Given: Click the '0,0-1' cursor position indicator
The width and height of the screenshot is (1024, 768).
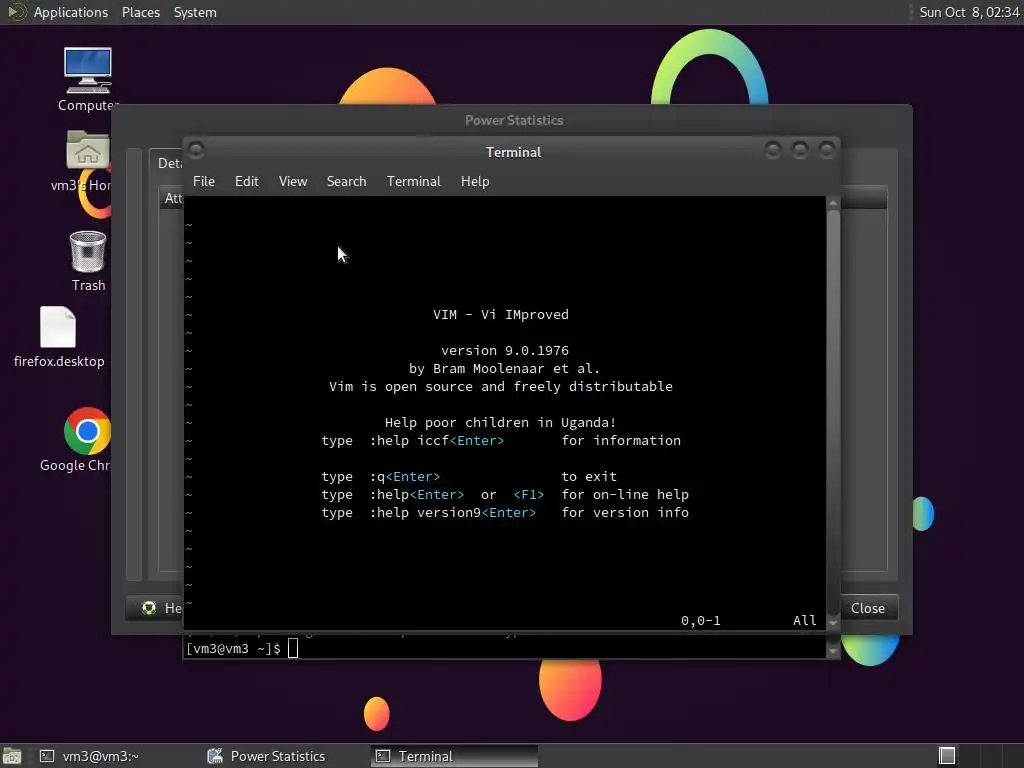Looking at the screenshot, I should (701, 620).
